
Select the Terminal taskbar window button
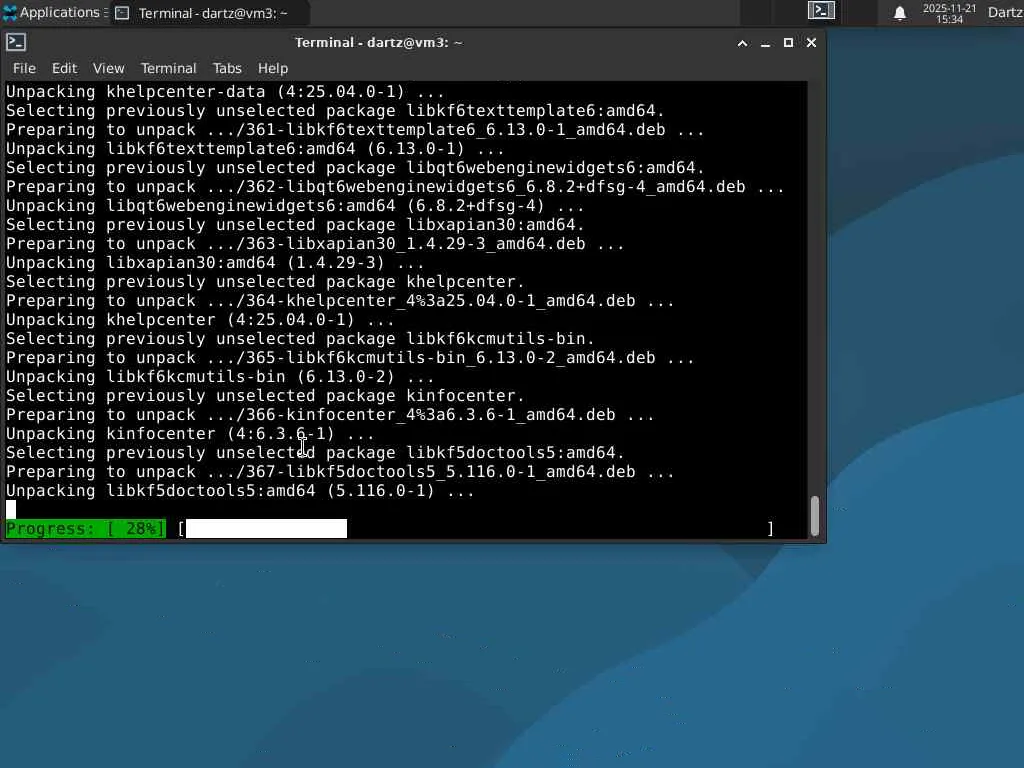pos(208,13)
